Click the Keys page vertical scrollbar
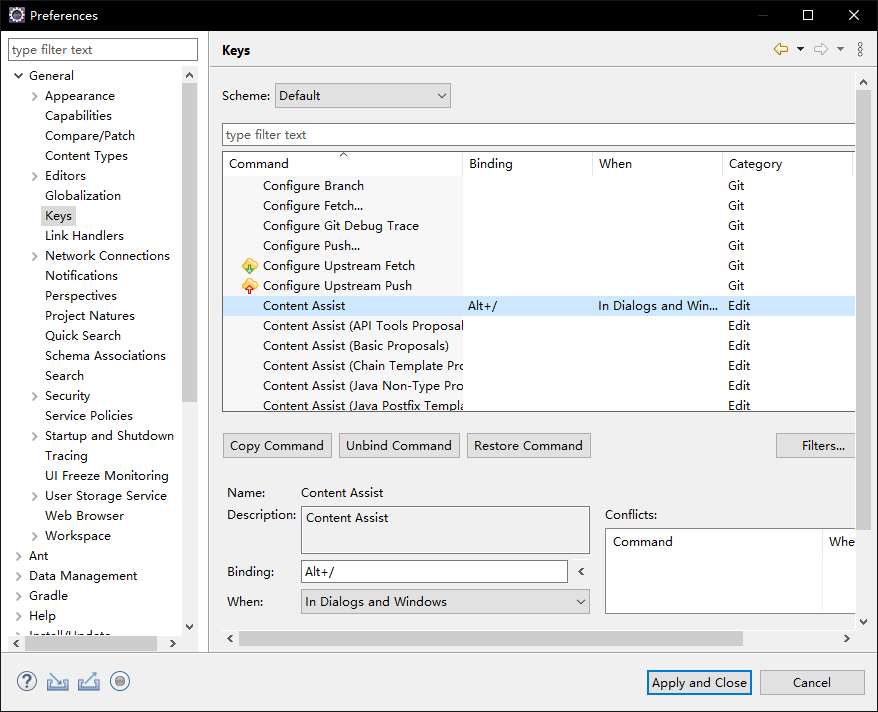Screen dimensions: 878x712 863,308
